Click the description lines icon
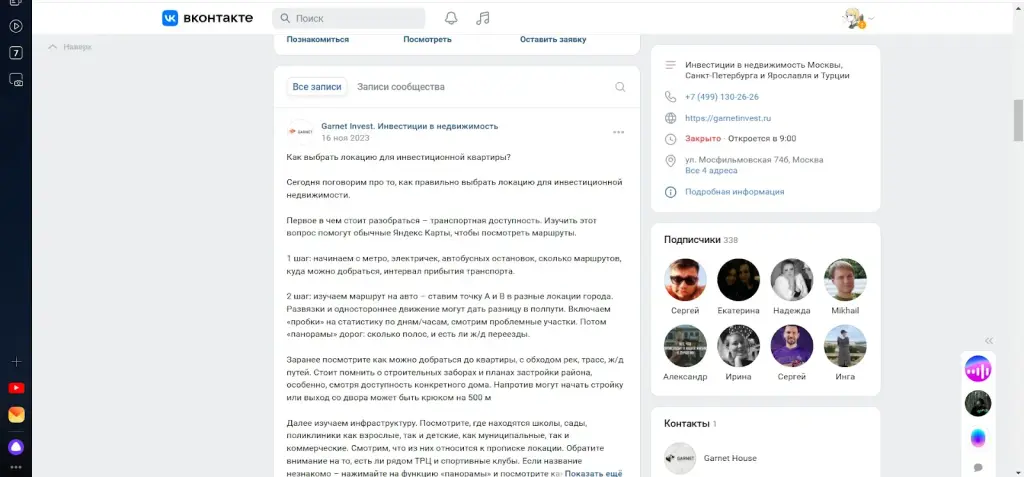The height and width of the screenshot is (477, 1024). (x=670, y=65)
